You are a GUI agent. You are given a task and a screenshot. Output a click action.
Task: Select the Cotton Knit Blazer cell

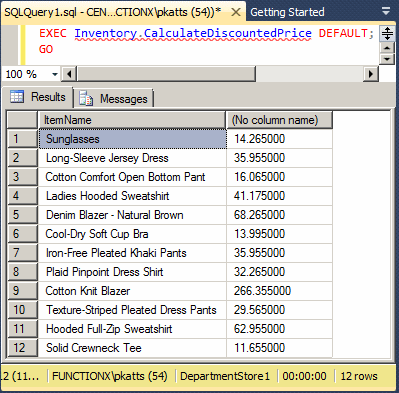[x=132, y=291]
